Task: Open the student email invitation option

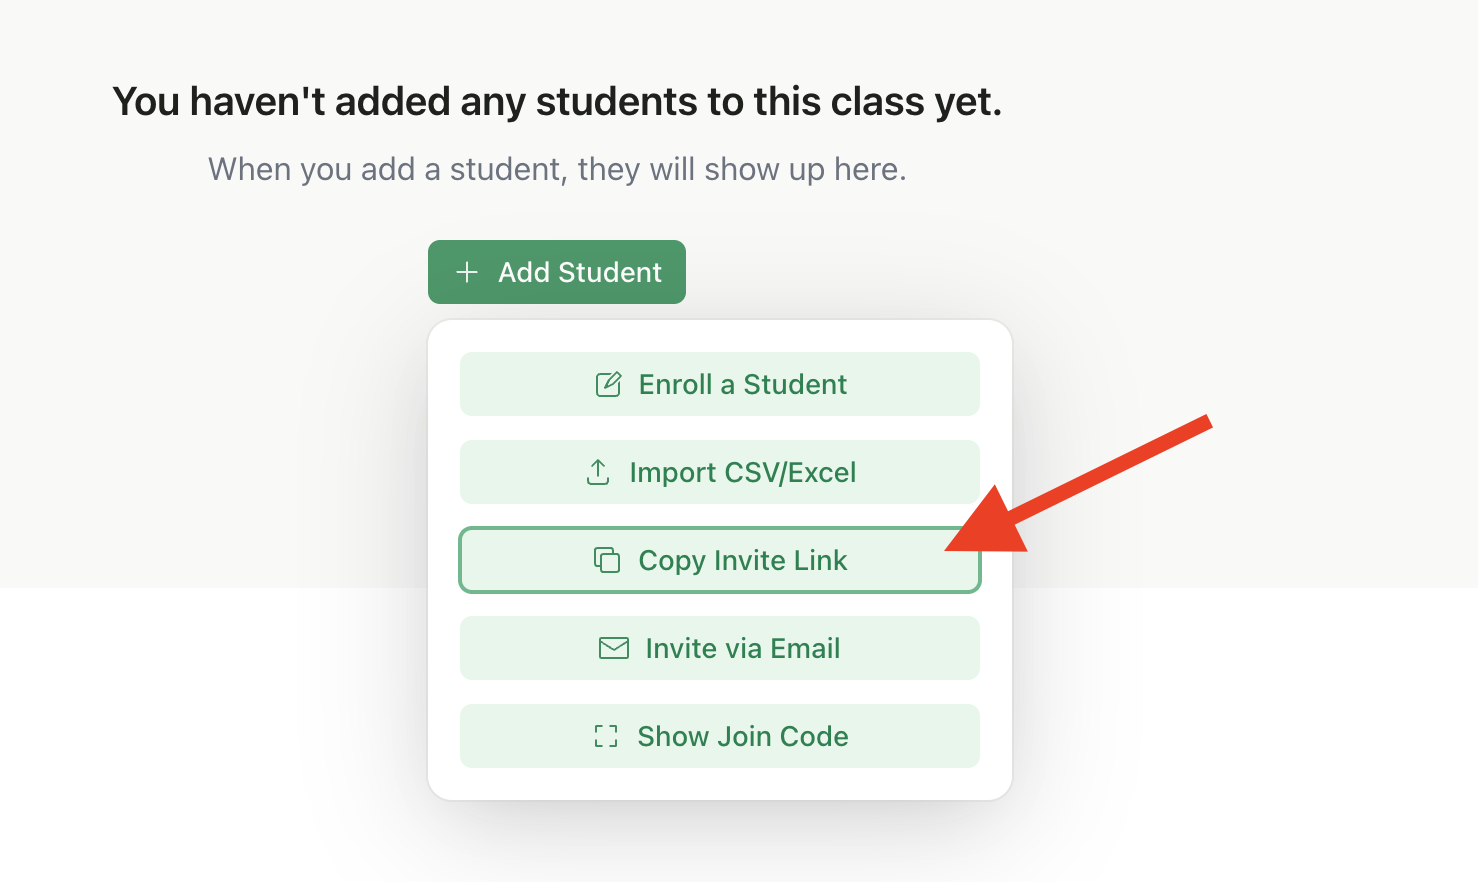Action: point(720,648)
